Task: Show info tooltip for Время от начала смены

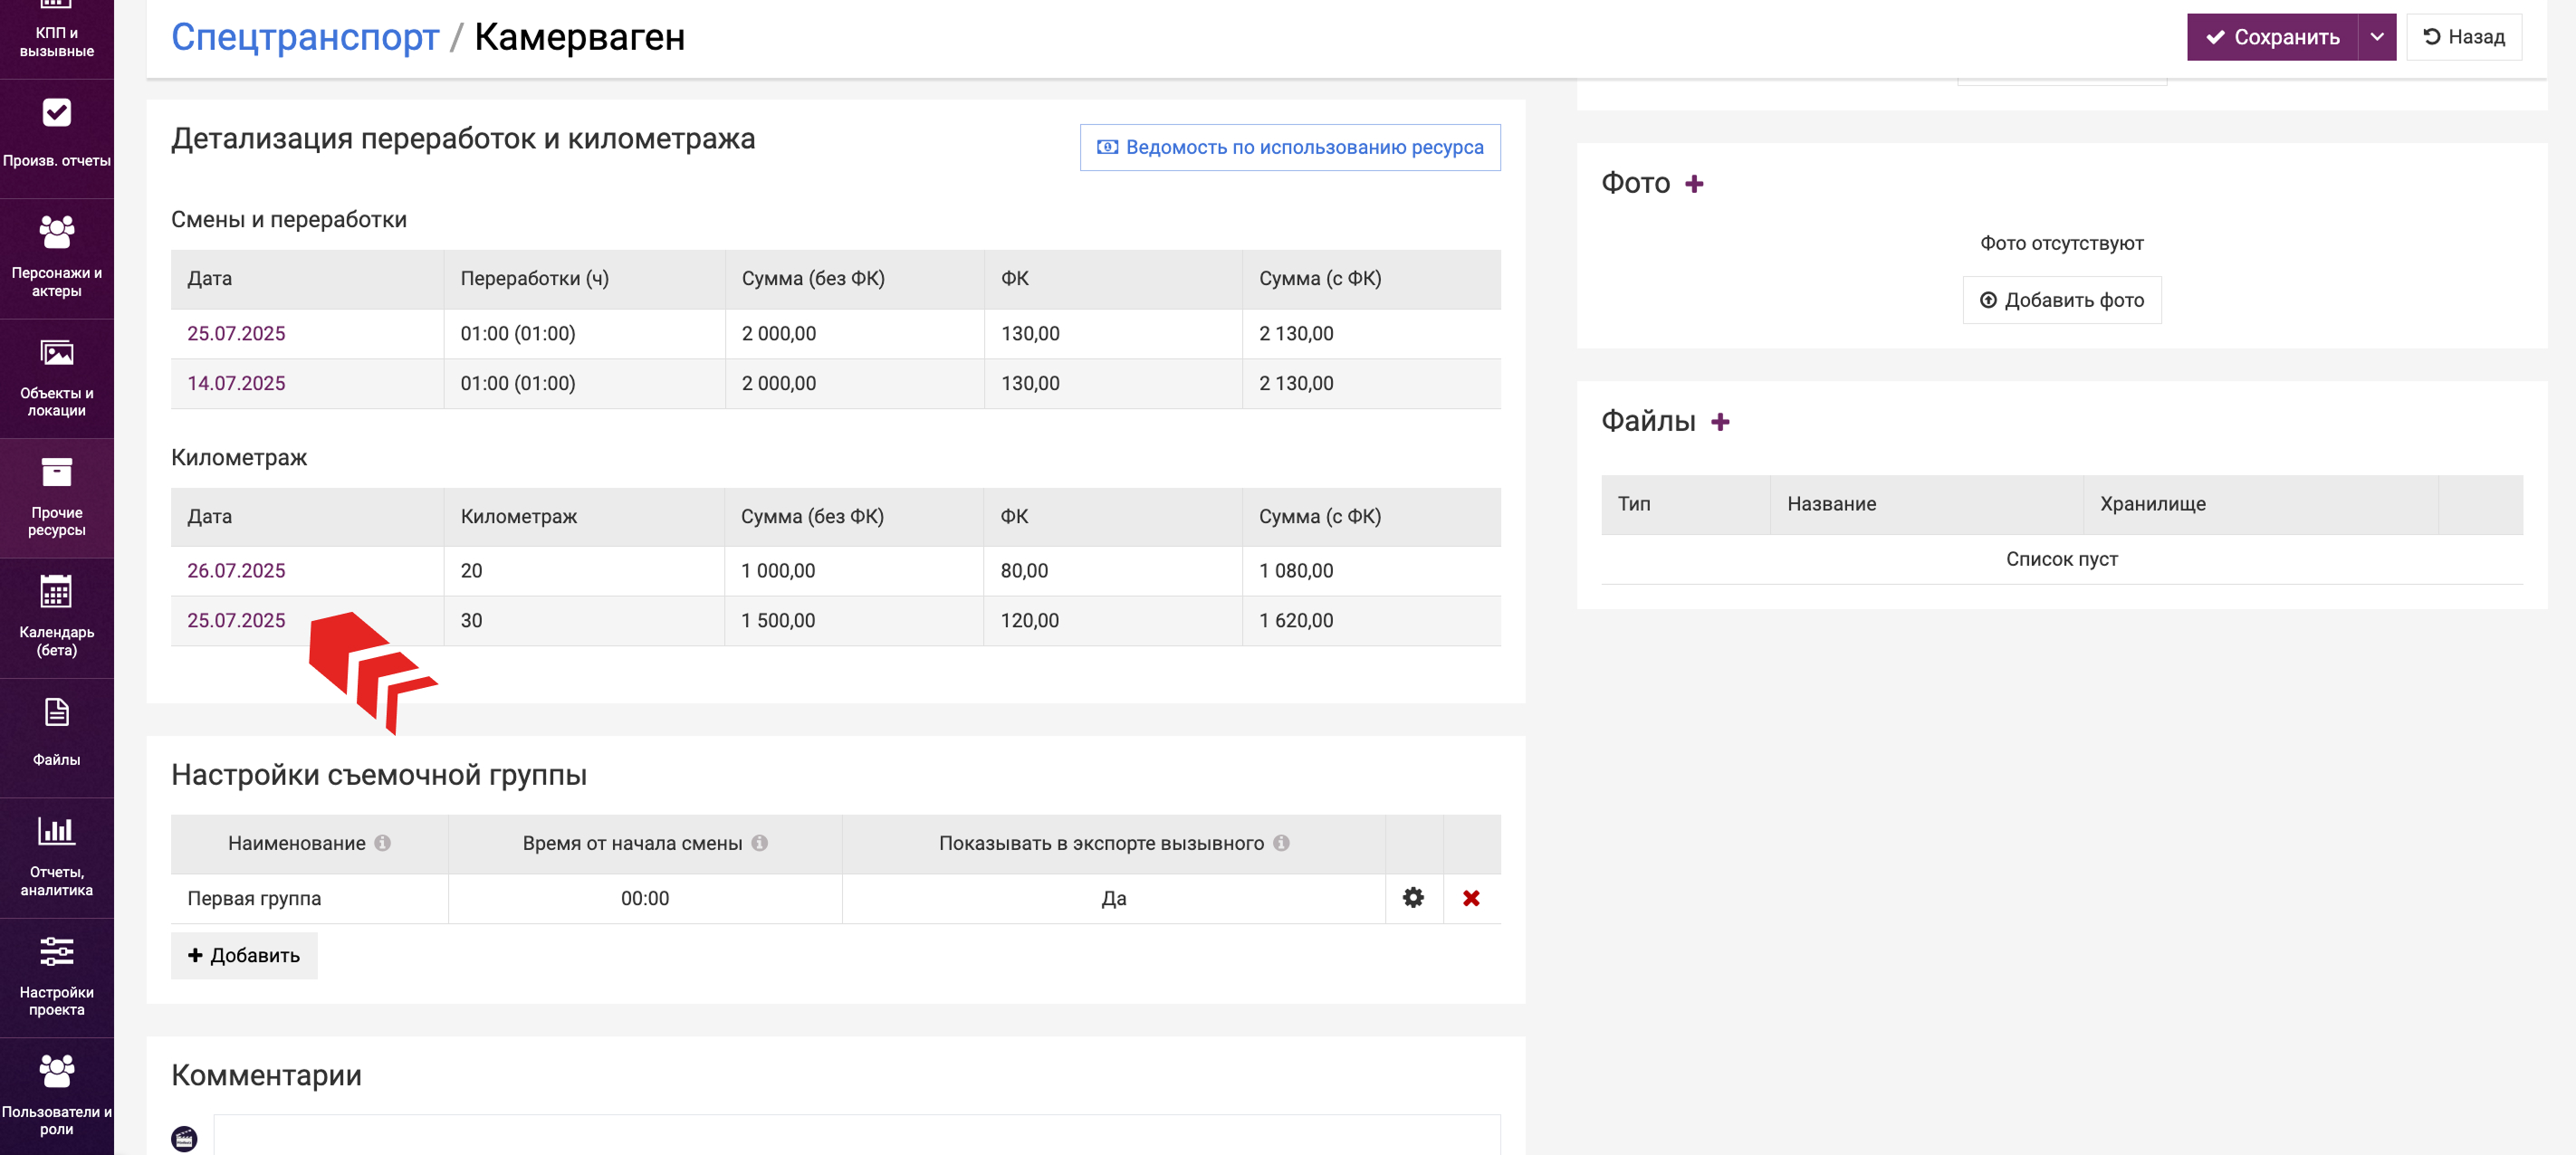Action: [760, 843]
